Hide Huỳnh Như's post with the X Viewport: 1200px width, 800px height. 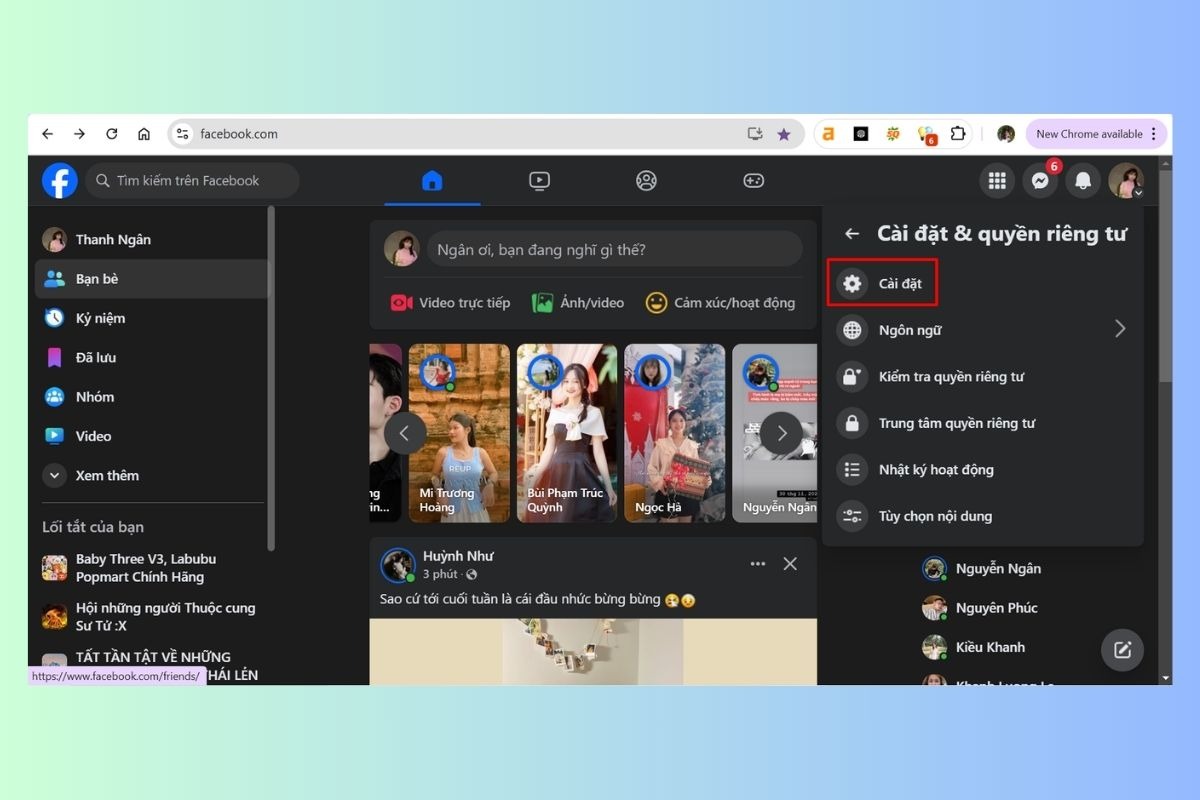[790, 564]
